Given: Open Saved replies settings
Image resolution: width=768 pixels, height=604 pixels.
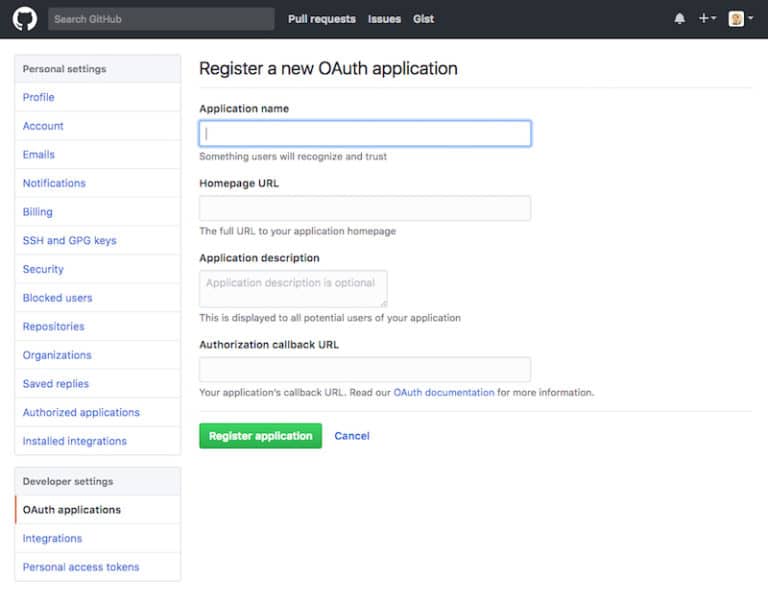Looking at the screenshot, I should (x=98, y=384).
